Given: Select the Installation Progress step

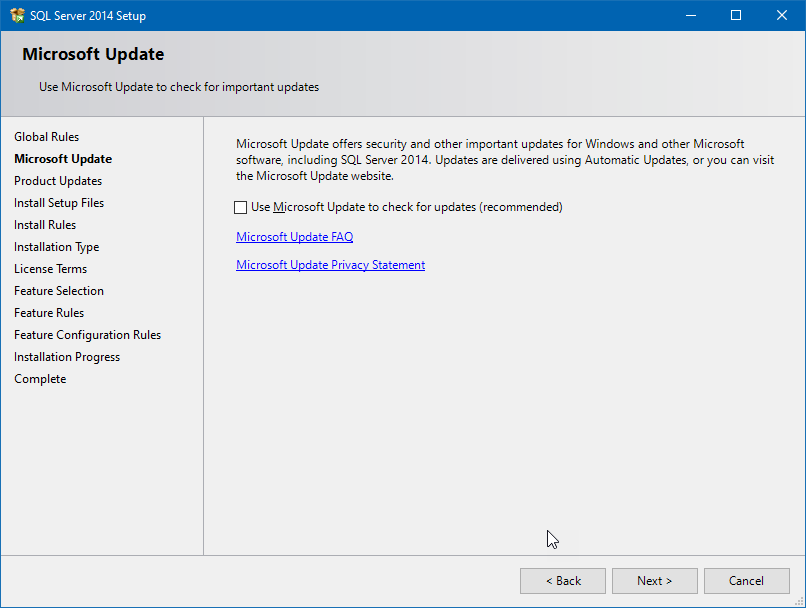Looking at the screenshot, I should (x=67, y=356).
